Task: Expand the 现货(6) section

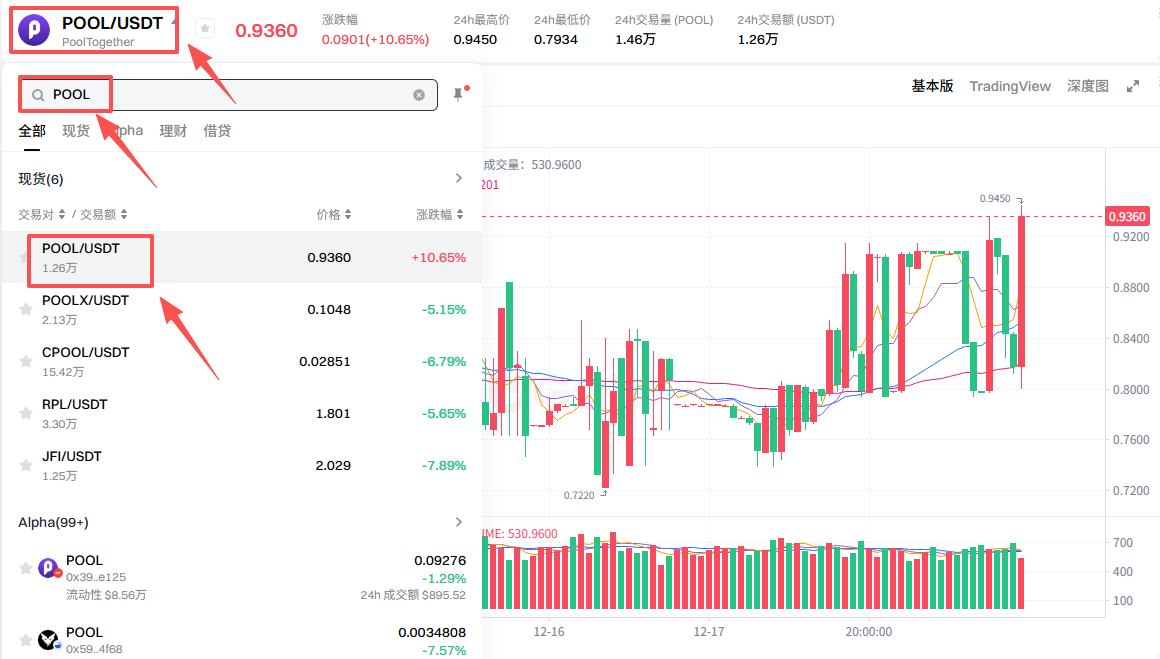Action: pyautogui.click(x=458, y=178)
